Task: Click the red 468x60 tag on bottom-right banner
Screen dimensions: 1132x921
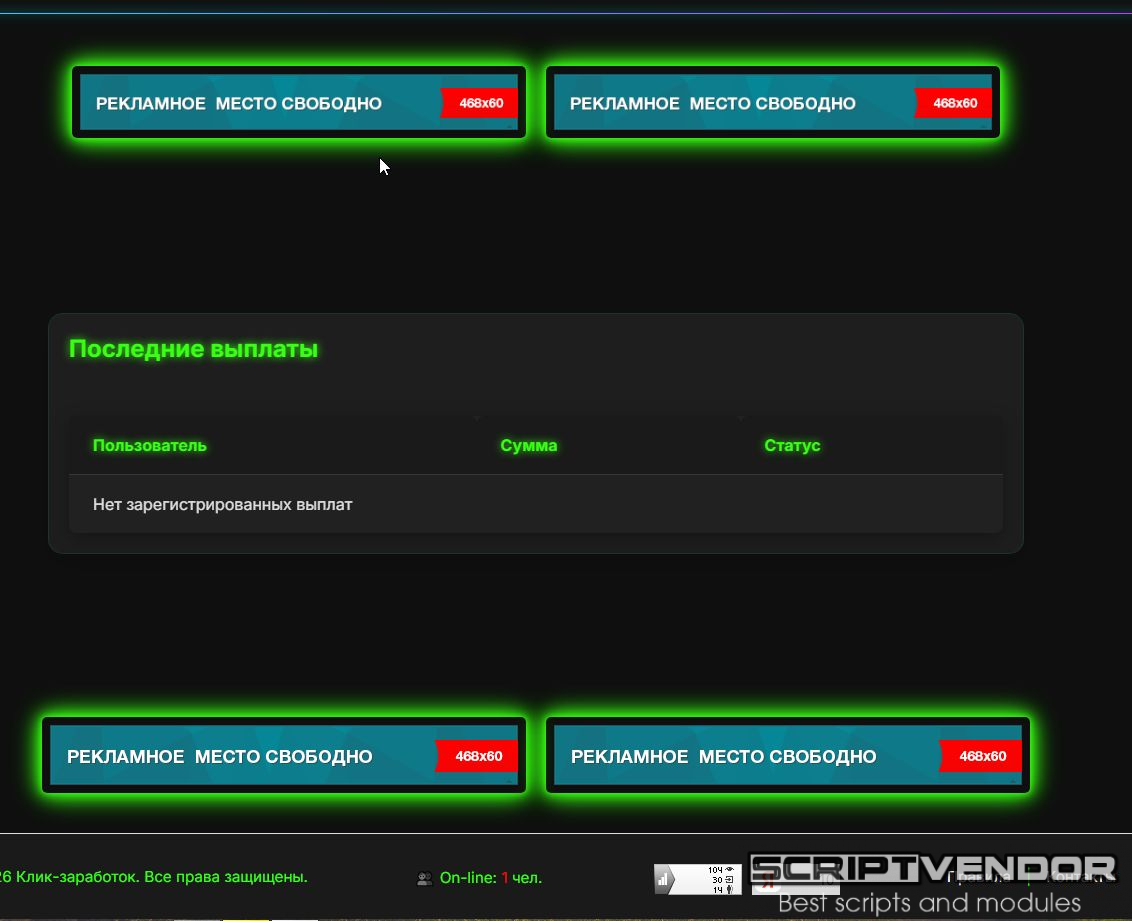Action: tap(981, 756)
